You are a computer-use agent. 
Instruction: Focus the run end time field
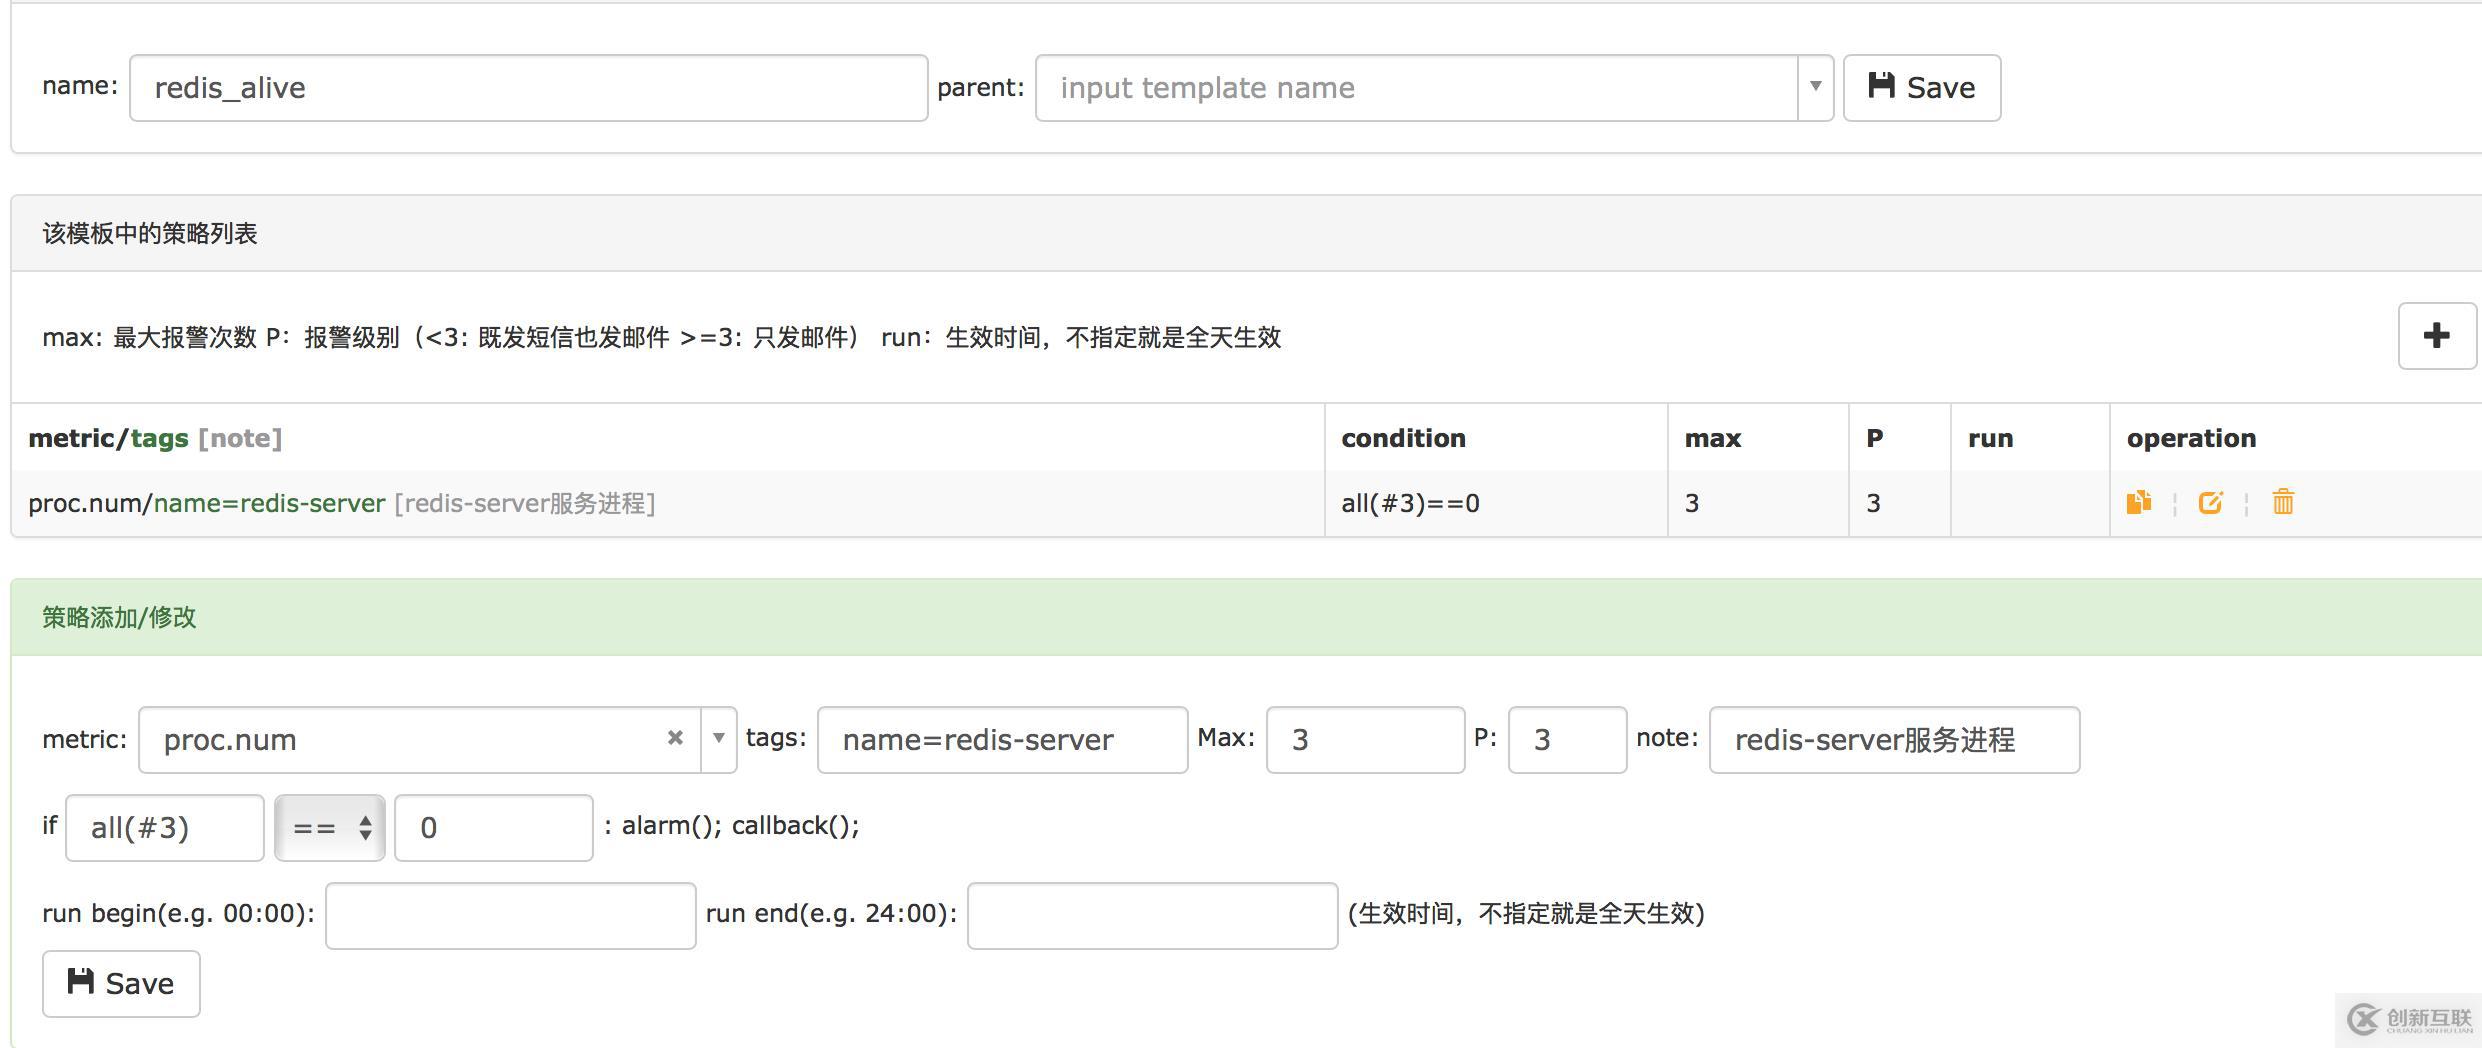1153,915
